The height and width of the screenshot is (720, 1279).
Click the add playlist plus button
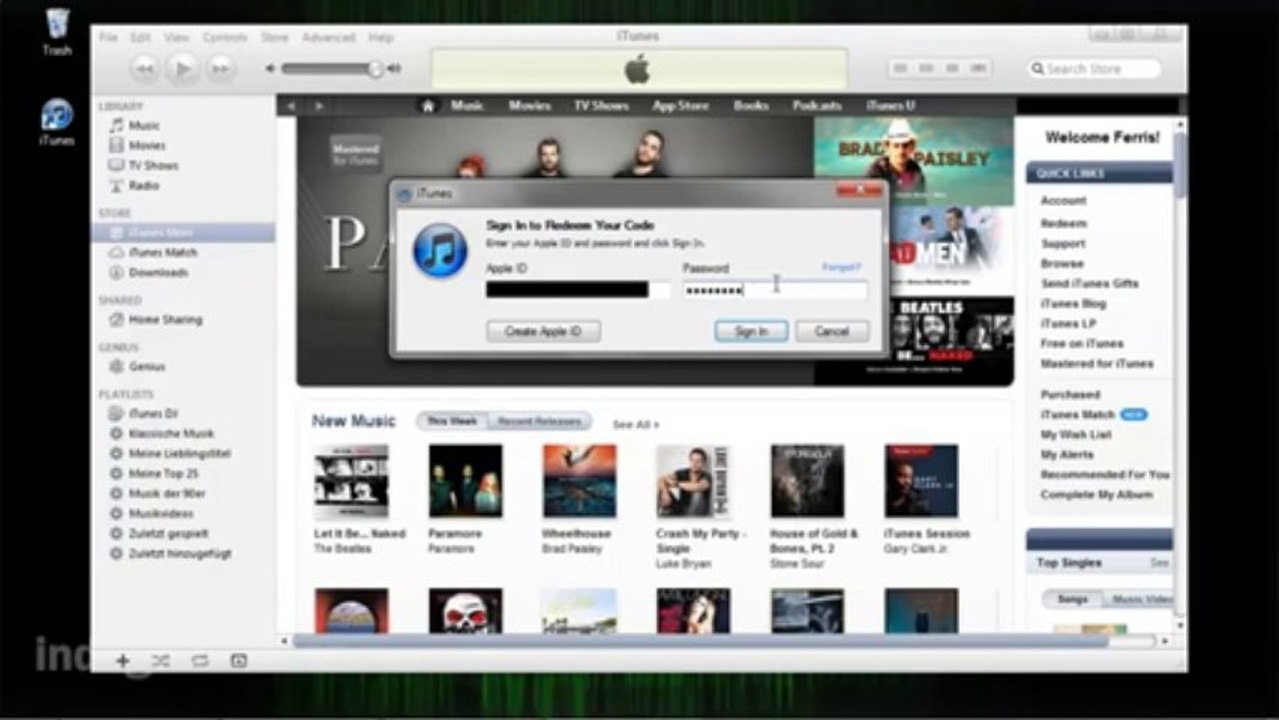point(123,661)
